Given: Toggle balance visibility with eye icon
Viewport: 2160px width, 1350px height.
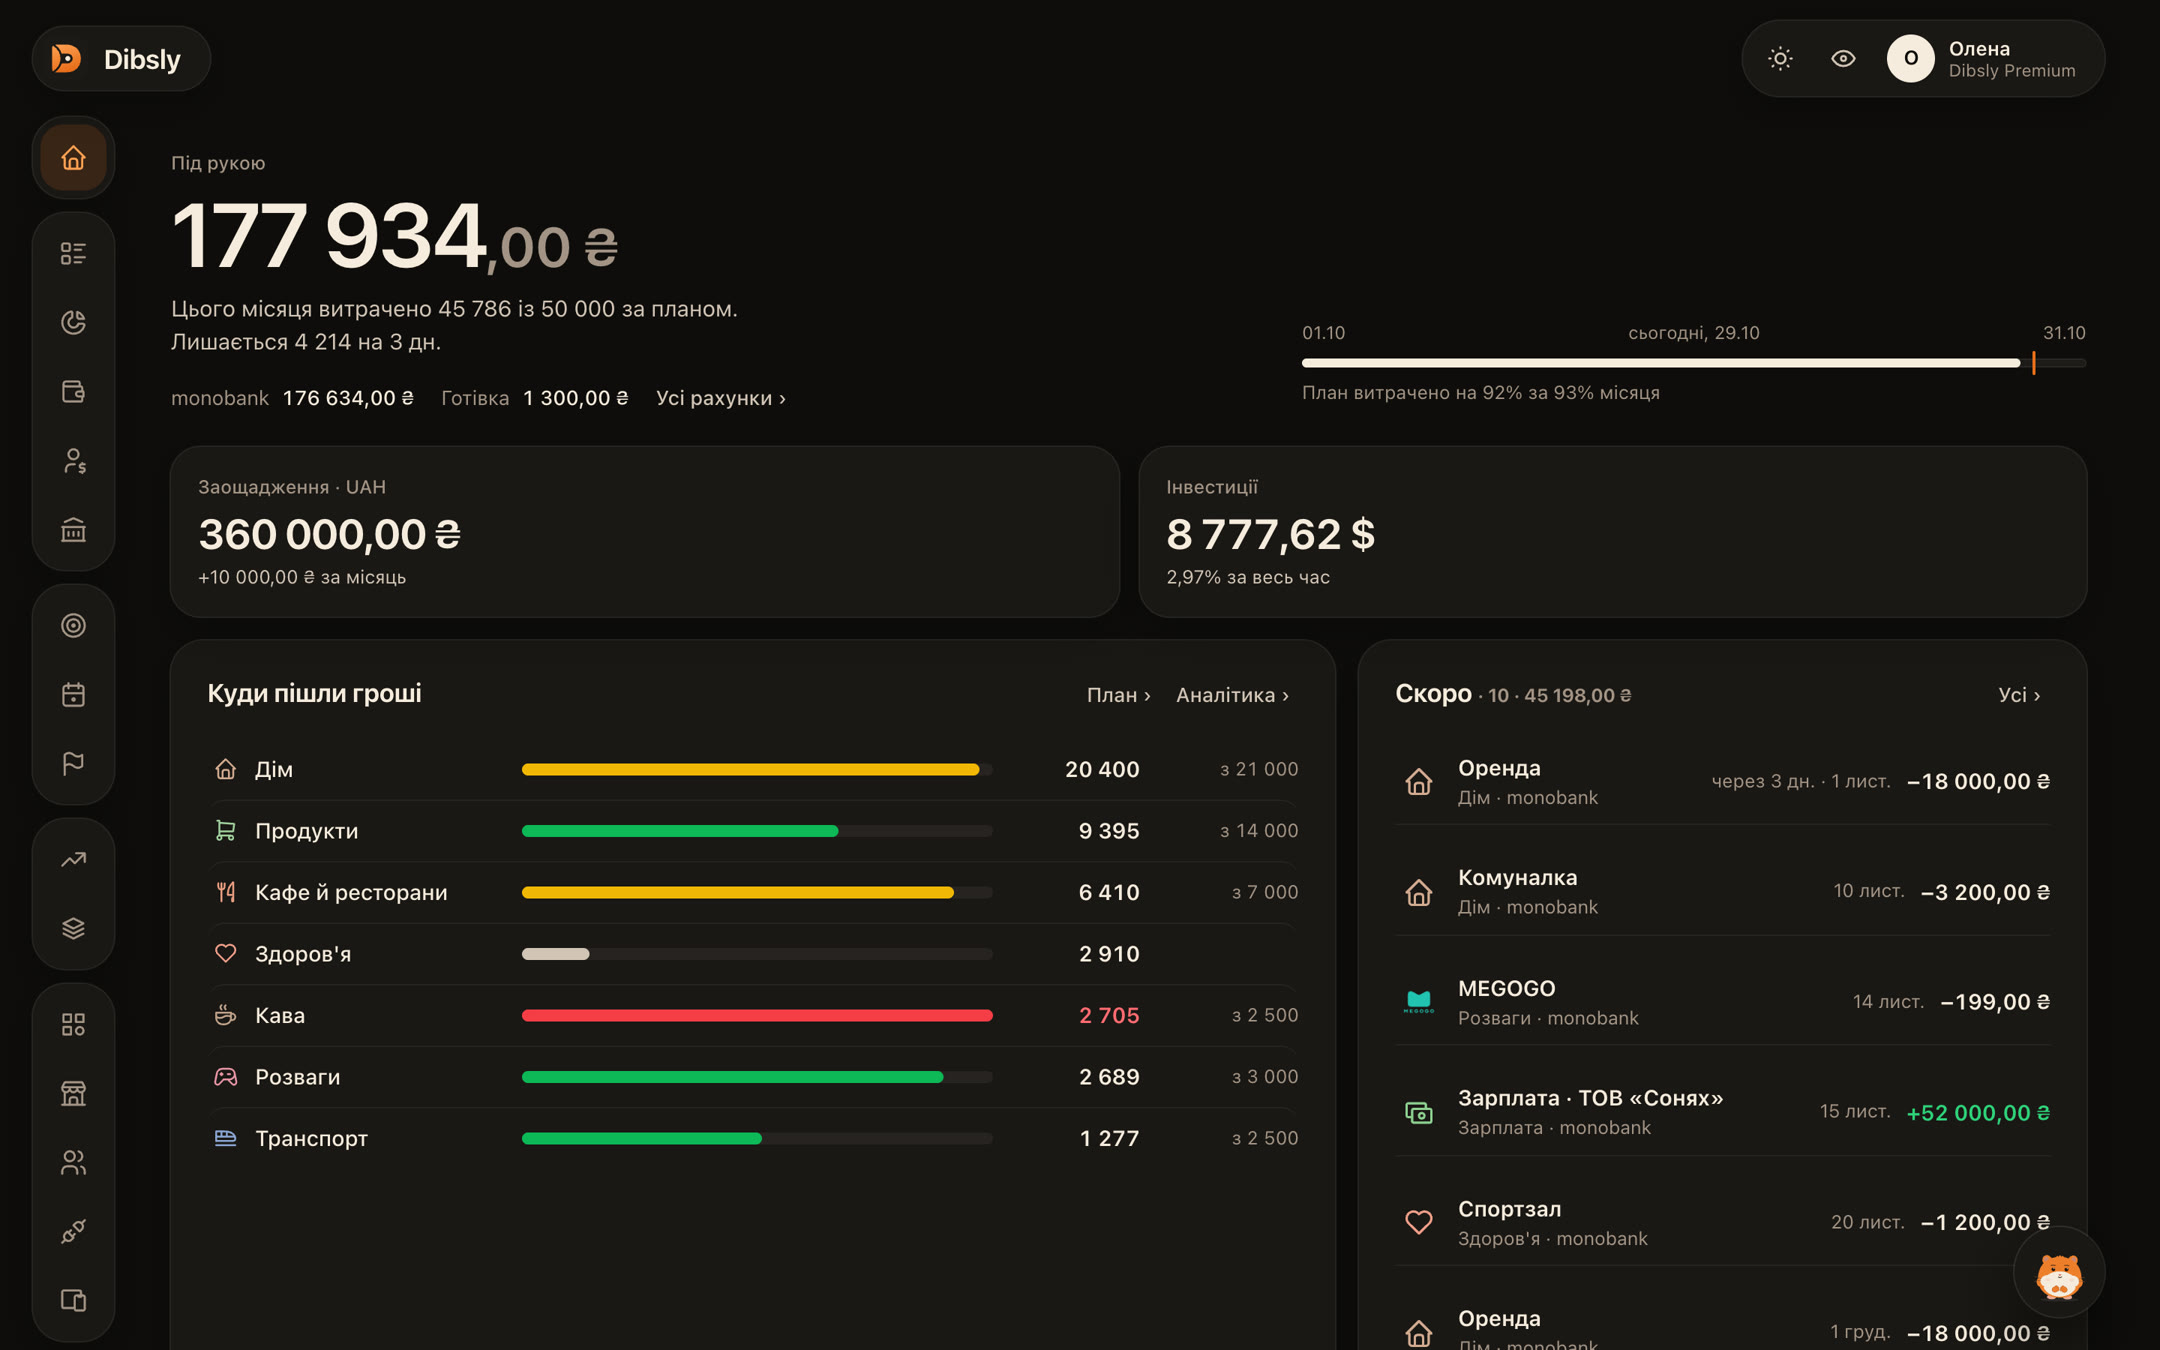Looking at the screenshot, I should (x=1843, y=59).
